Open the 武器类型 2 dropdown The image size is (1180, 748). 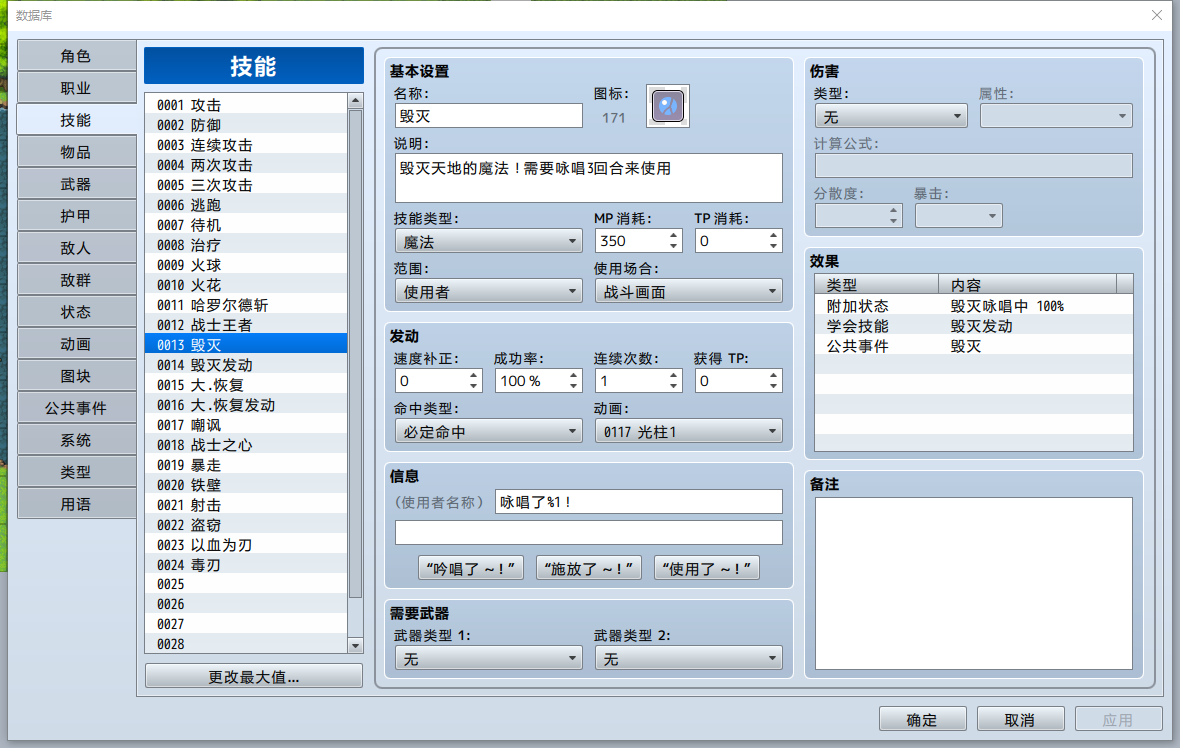coord(689,658)
